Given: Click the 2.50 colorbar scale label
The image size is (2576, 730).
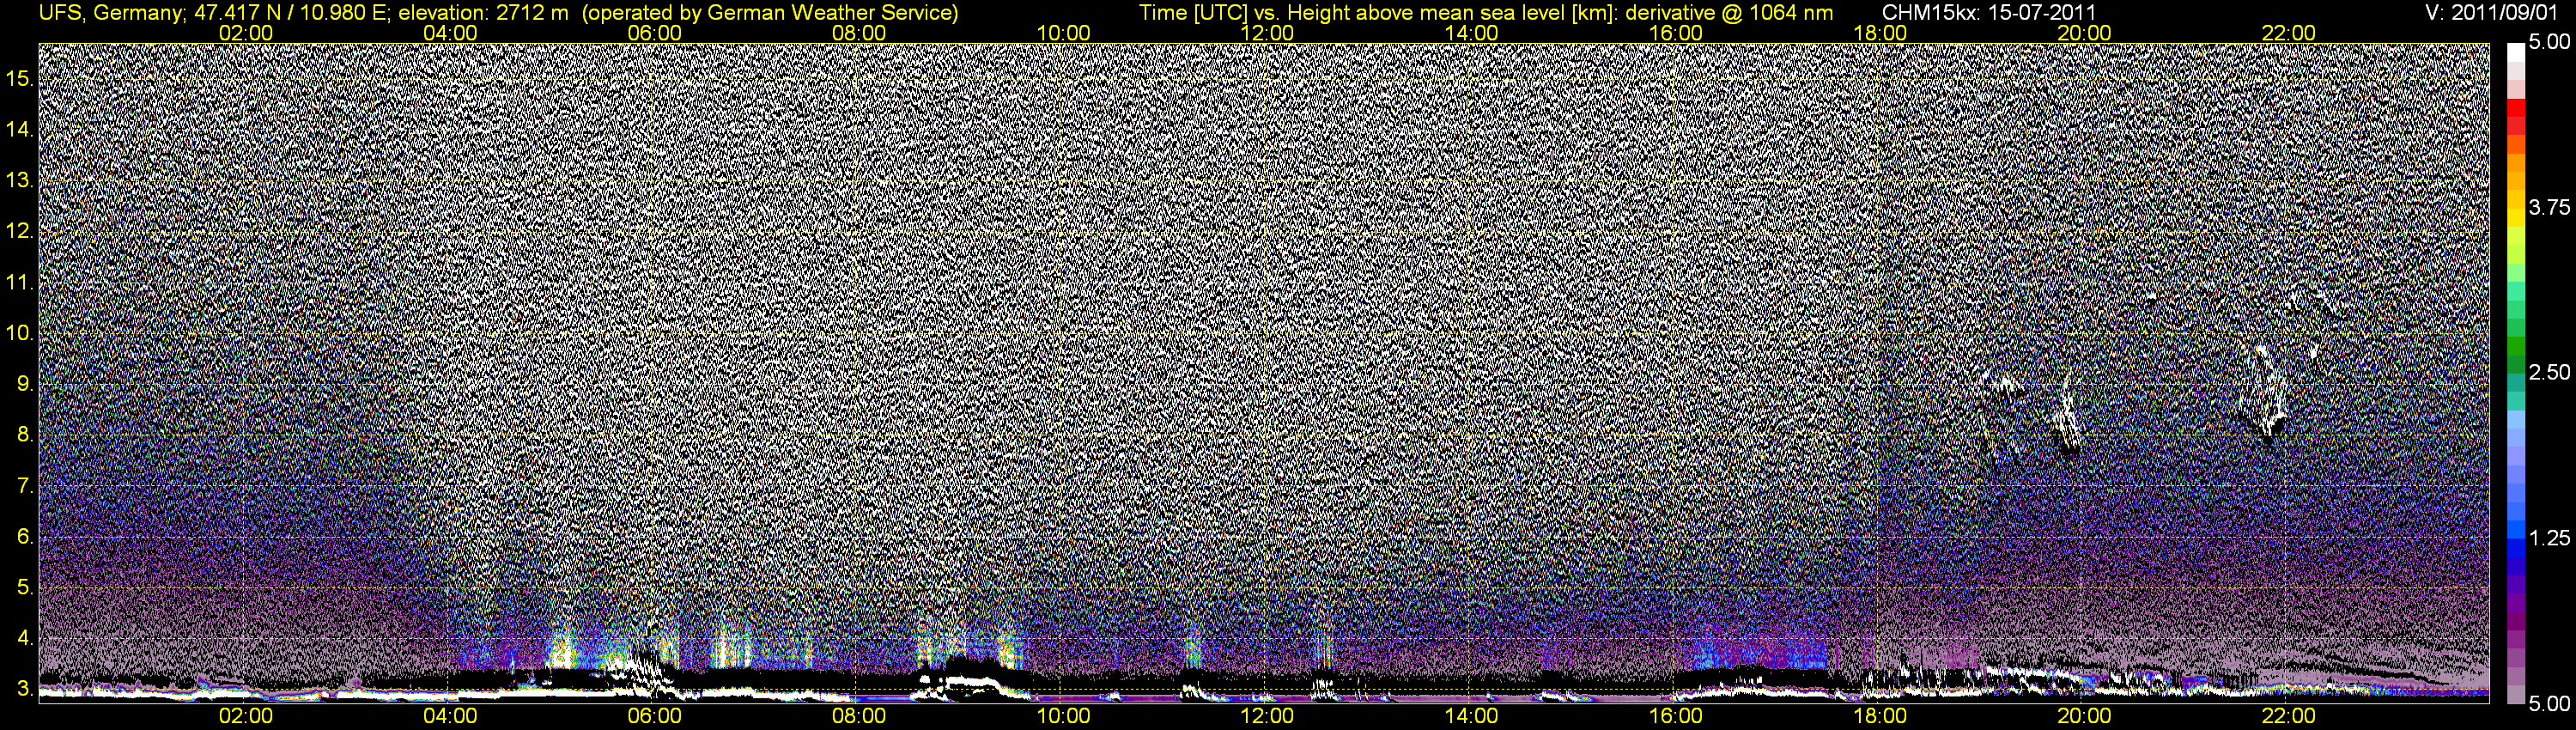Looking at the screenshot, I should (x=2549, y=372).
